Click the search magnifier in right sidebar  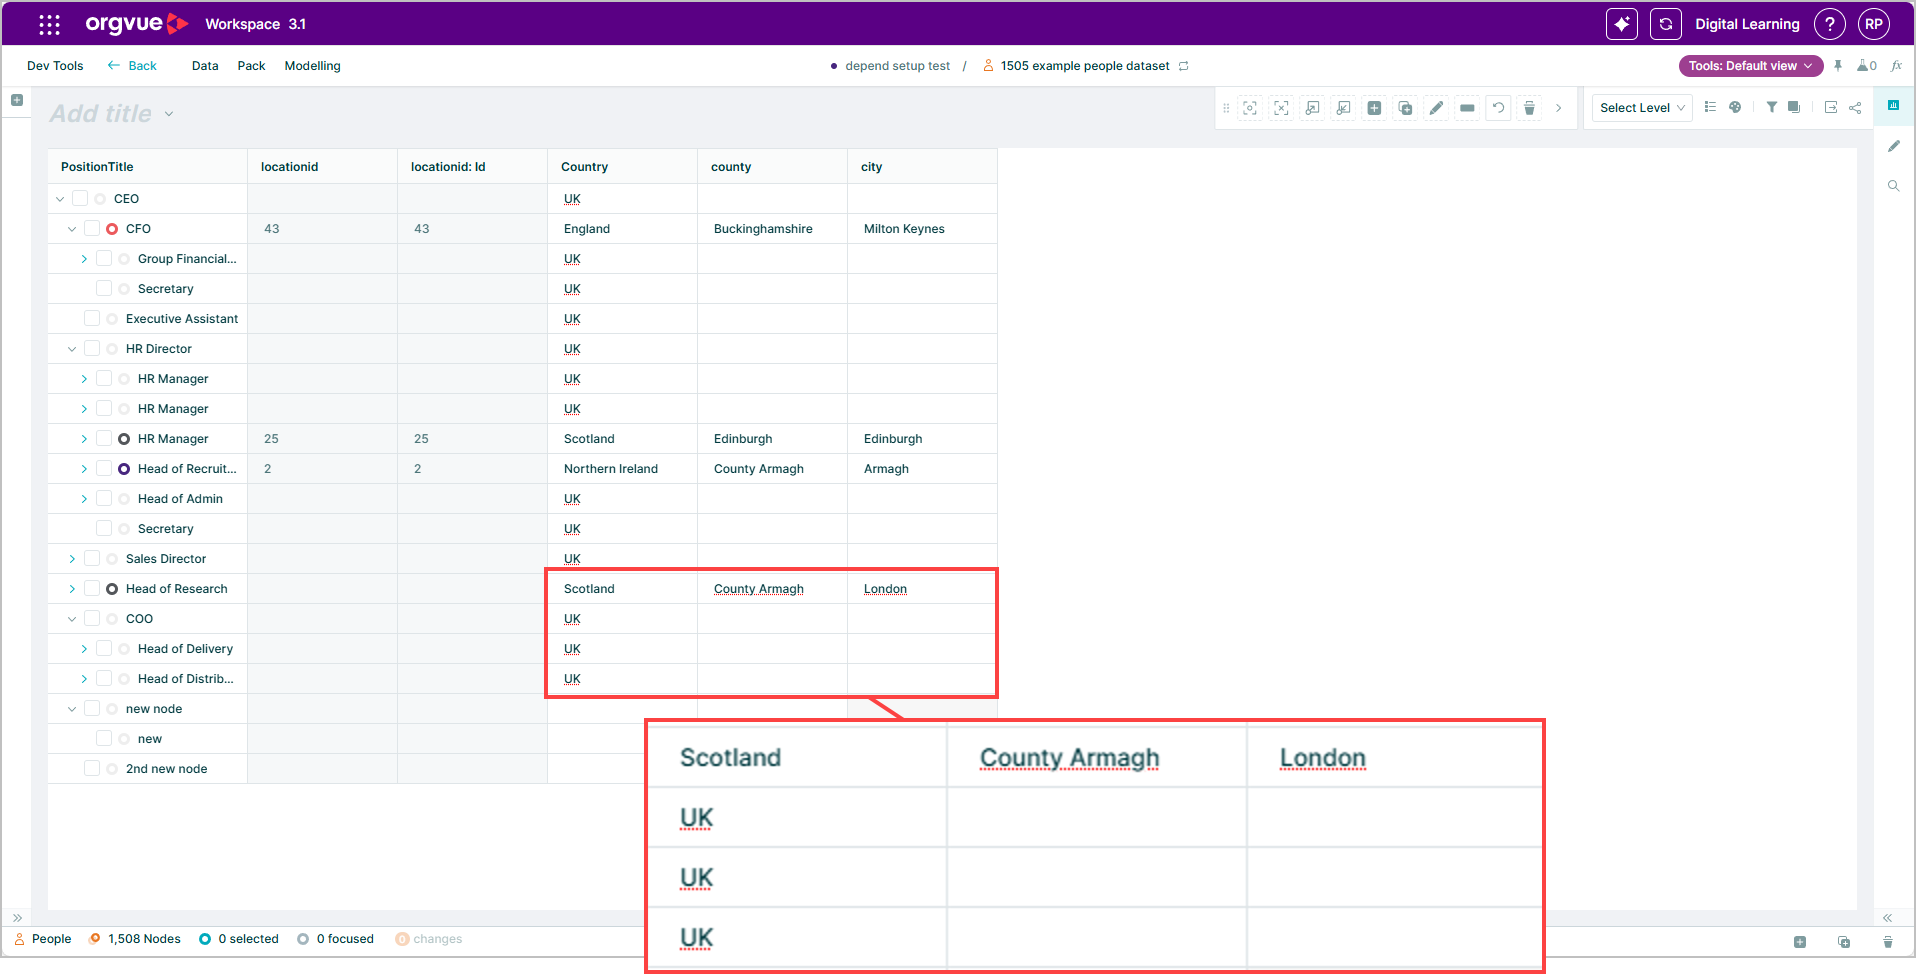click(1893, 186)
